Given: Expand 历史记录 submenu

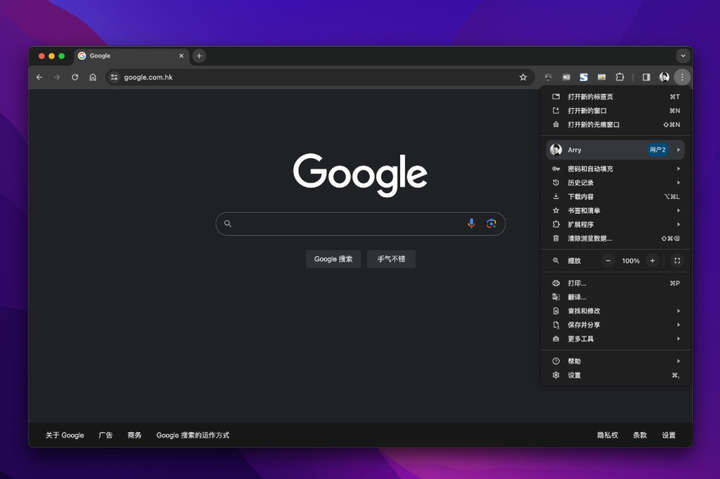Looking at the screenshot, I should click(x=615, y=183).
